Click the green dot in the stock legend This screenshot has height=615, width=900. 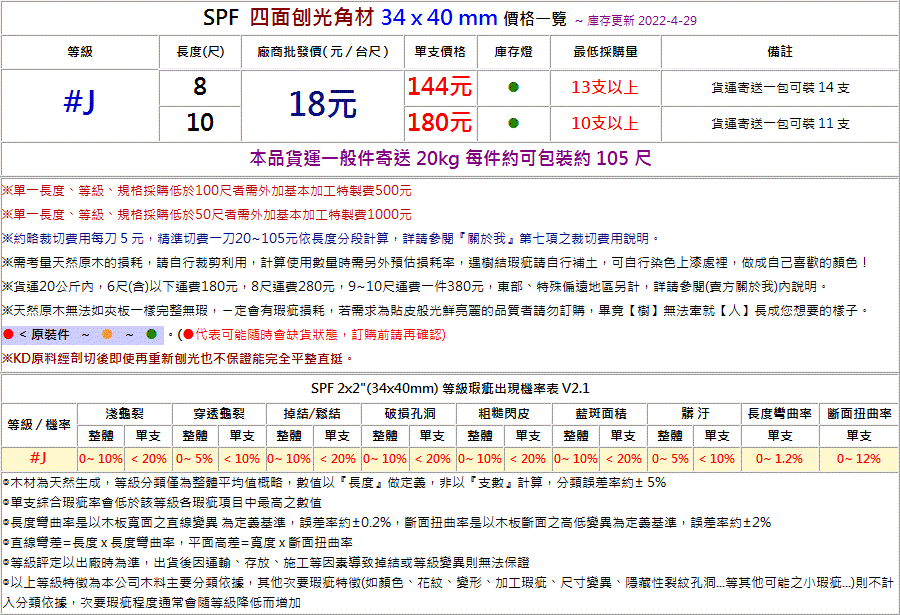pyautogui.click(x=152, y=334)
